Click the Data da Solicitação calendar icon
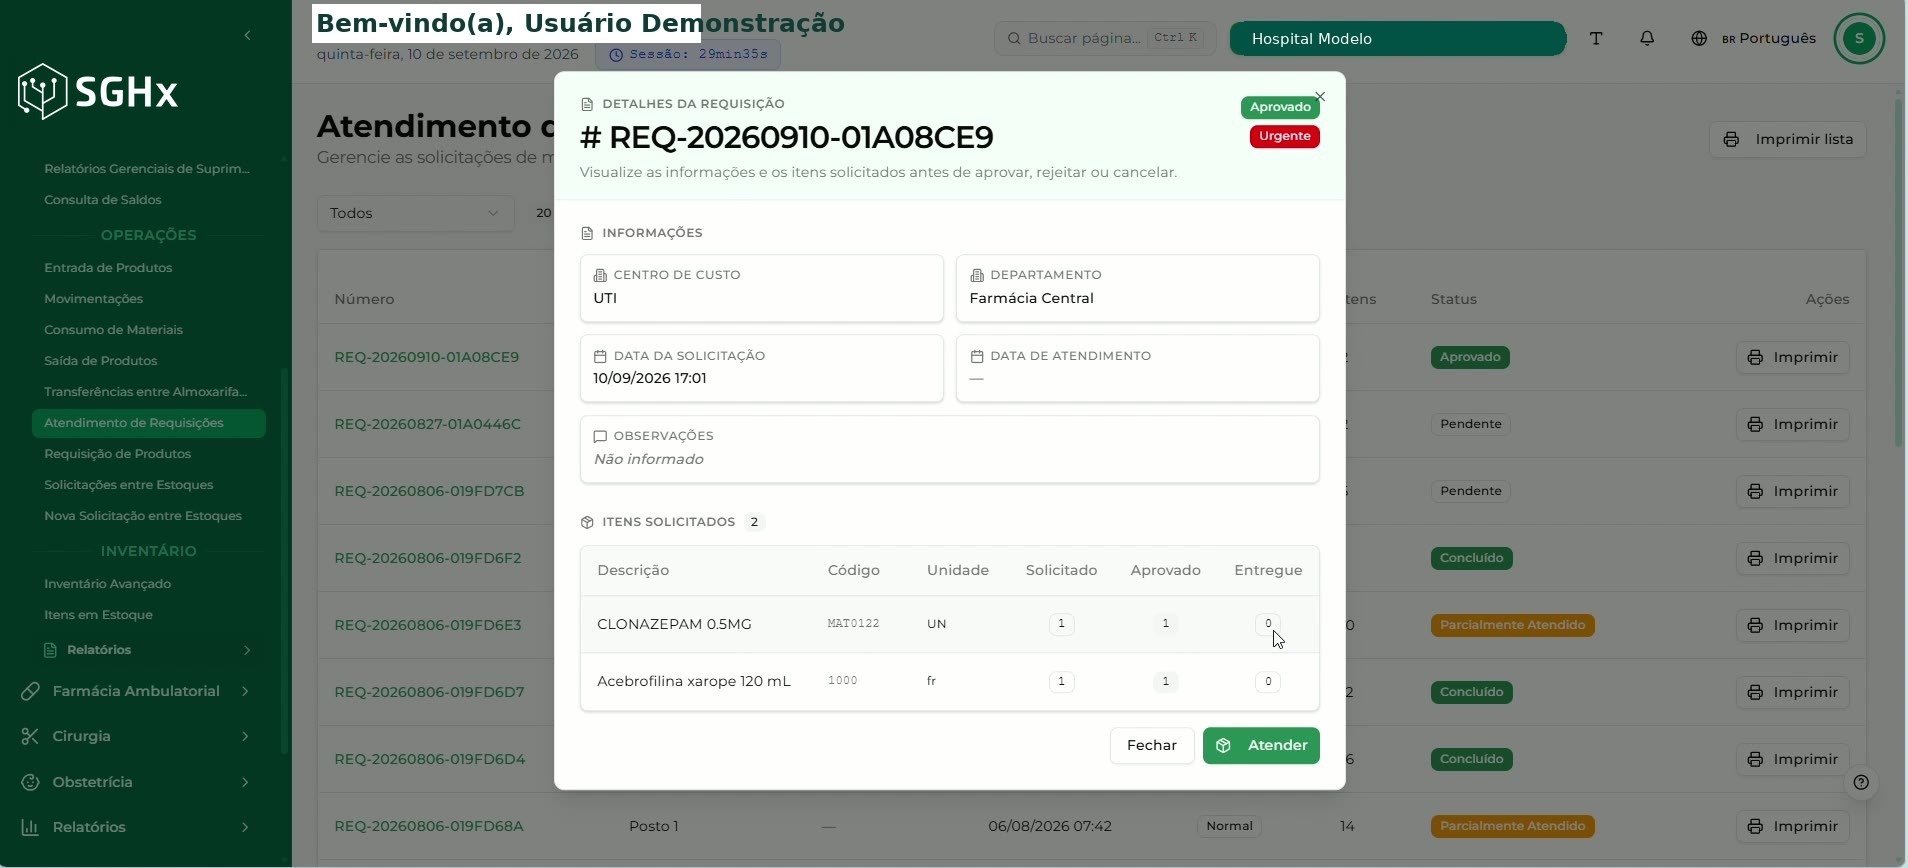 [600, 356]
